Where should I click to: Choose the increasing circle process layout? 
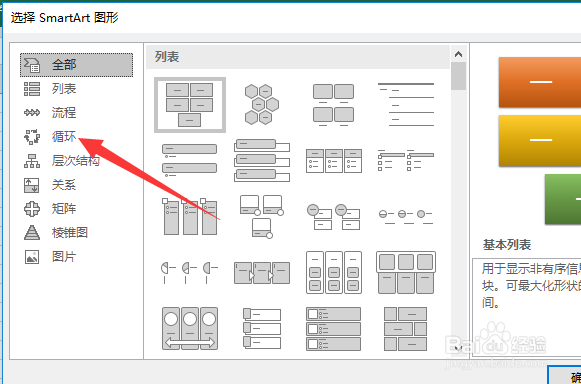tap(406, 217)
